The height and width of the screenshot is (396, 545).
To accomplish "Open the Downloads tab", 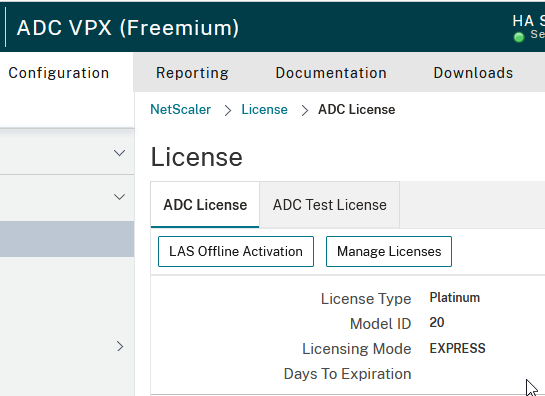I will 473,73.
